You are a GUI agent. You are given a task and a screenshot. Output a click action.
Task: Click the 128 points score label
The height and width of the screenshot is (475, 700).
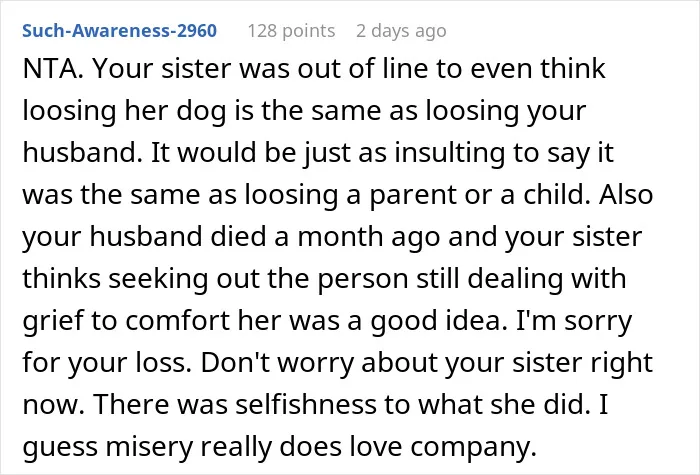(x=291, y=31)
